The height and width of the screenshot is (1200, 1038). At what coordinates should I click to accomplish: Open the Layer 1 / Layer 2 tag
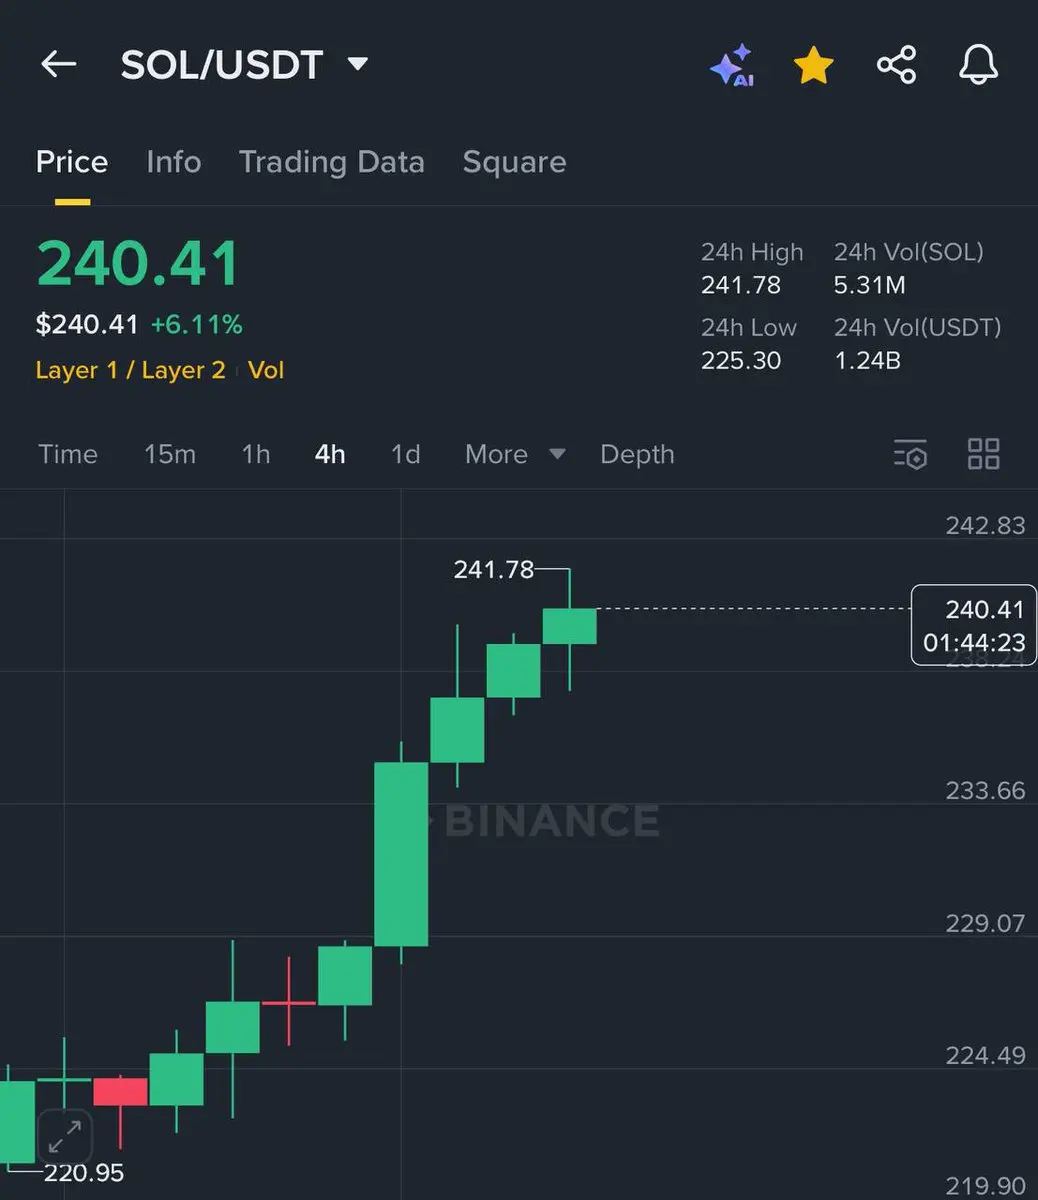pyautogui.click(x=130, y=370)
